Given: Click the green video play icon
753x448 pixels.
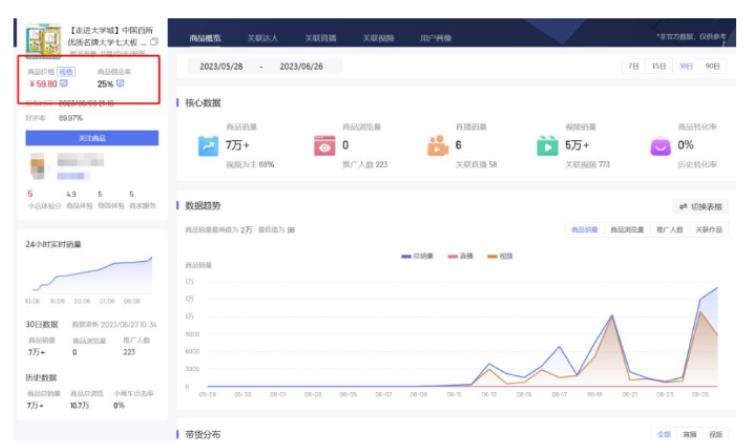Looking at the screenshot, I should click(548, 146).
